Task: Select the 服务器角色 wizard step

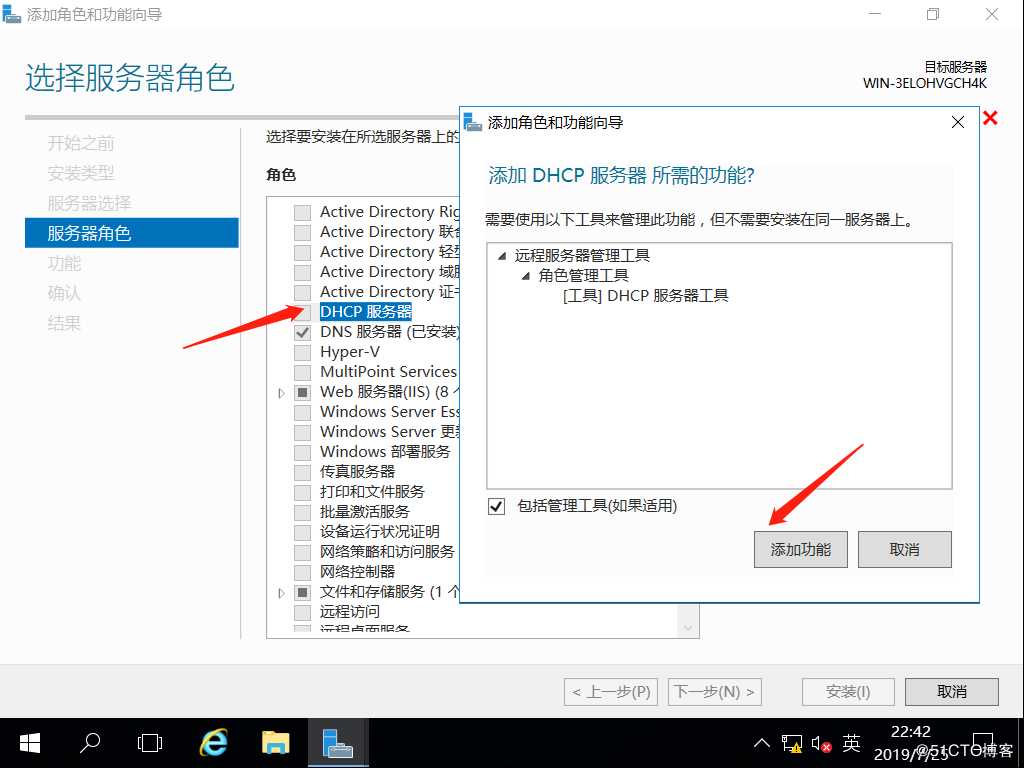Action: point(131,233)
